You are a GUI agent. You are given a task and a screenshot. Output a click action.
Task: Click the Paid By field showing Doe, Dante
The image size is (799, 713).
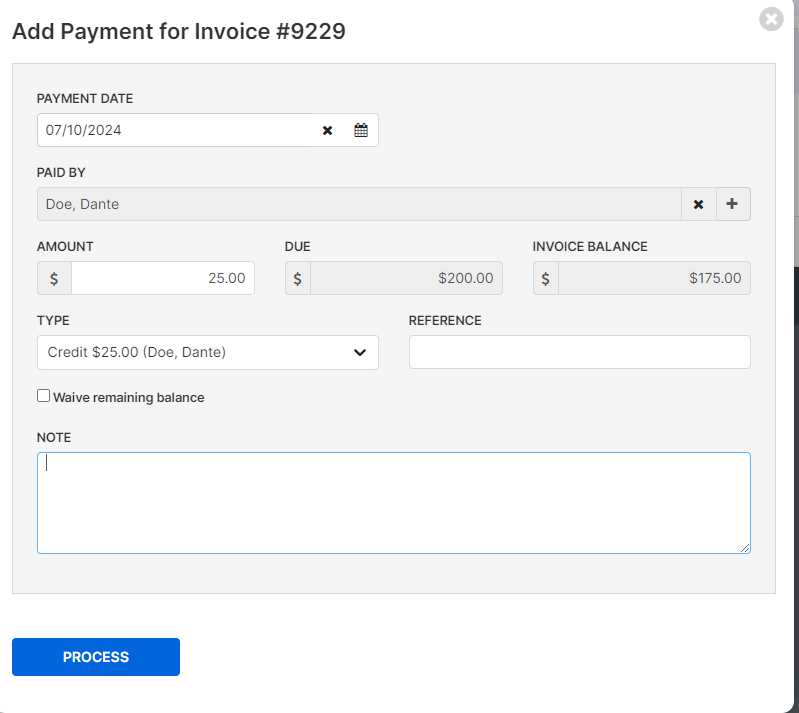[x=359, y=204]
